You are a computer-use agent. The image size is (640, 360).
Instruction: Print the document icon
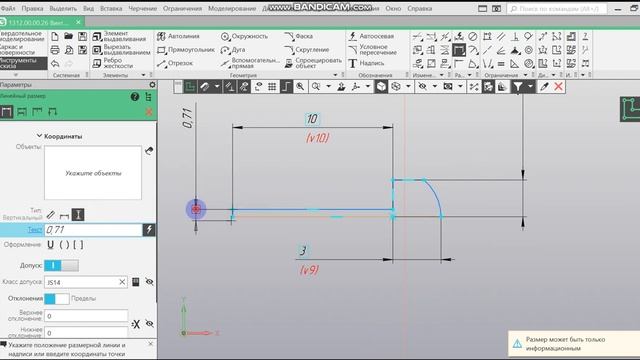tap(55, 50)
